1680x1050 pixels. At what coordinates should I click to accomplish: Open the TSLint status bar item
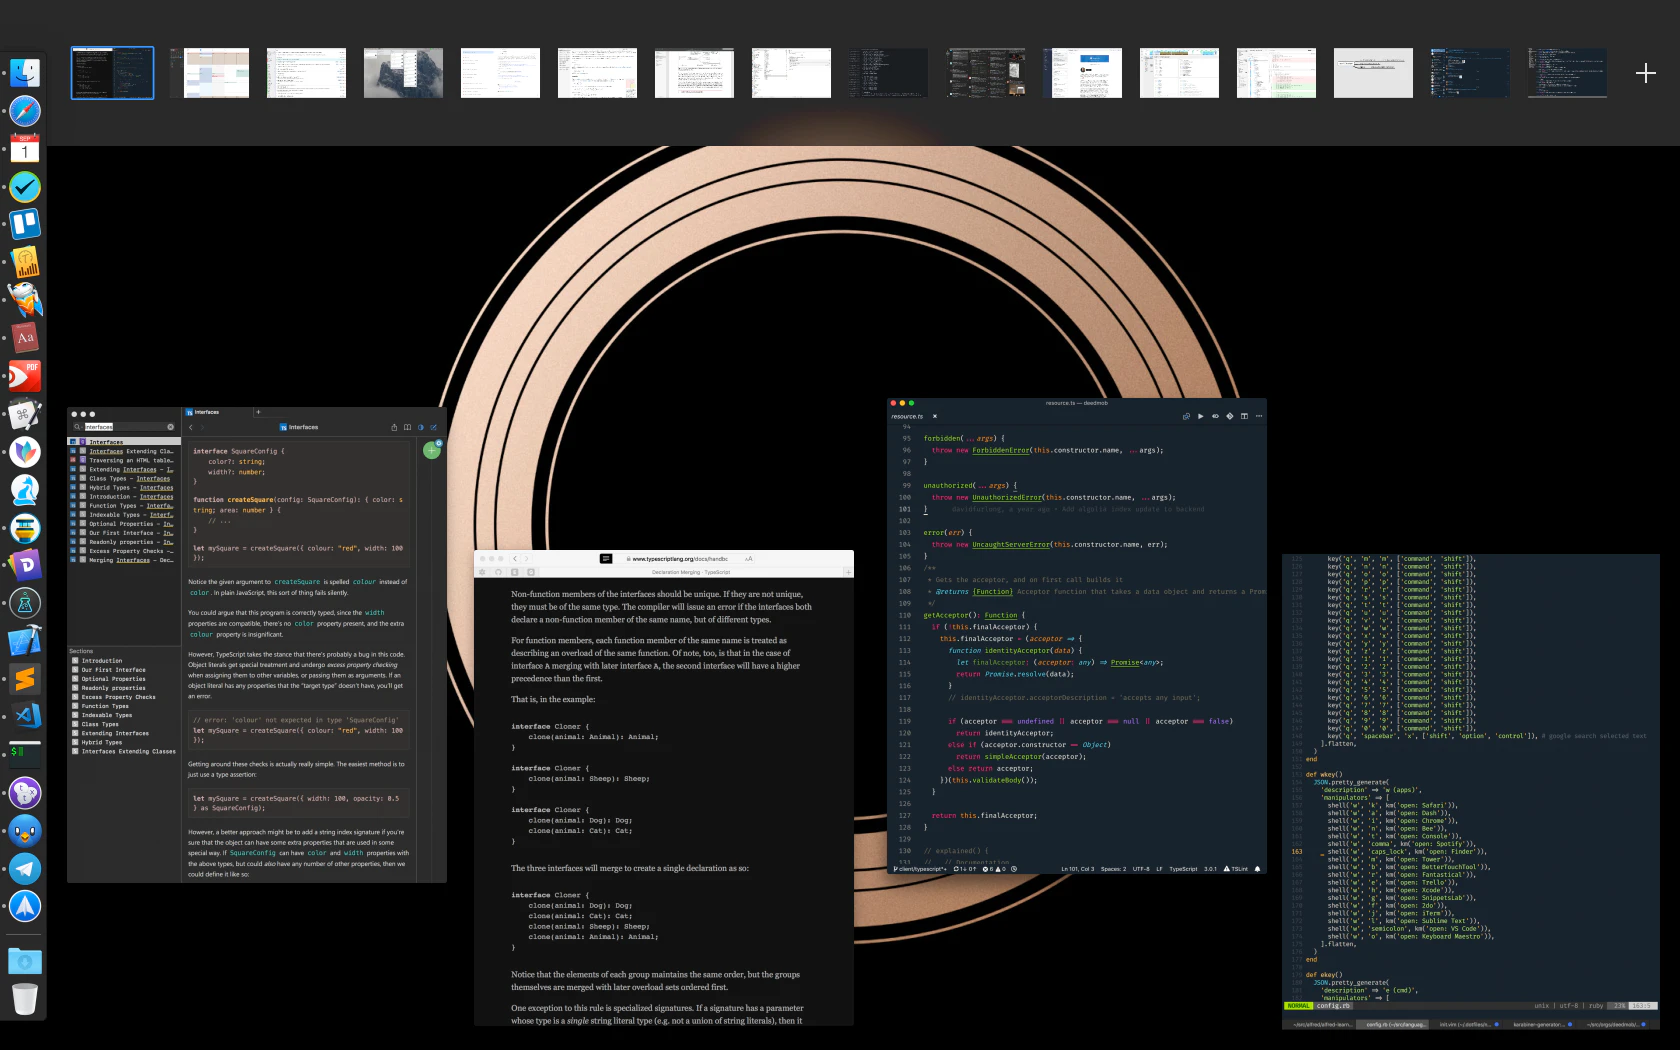click(x=1236, y=869)
